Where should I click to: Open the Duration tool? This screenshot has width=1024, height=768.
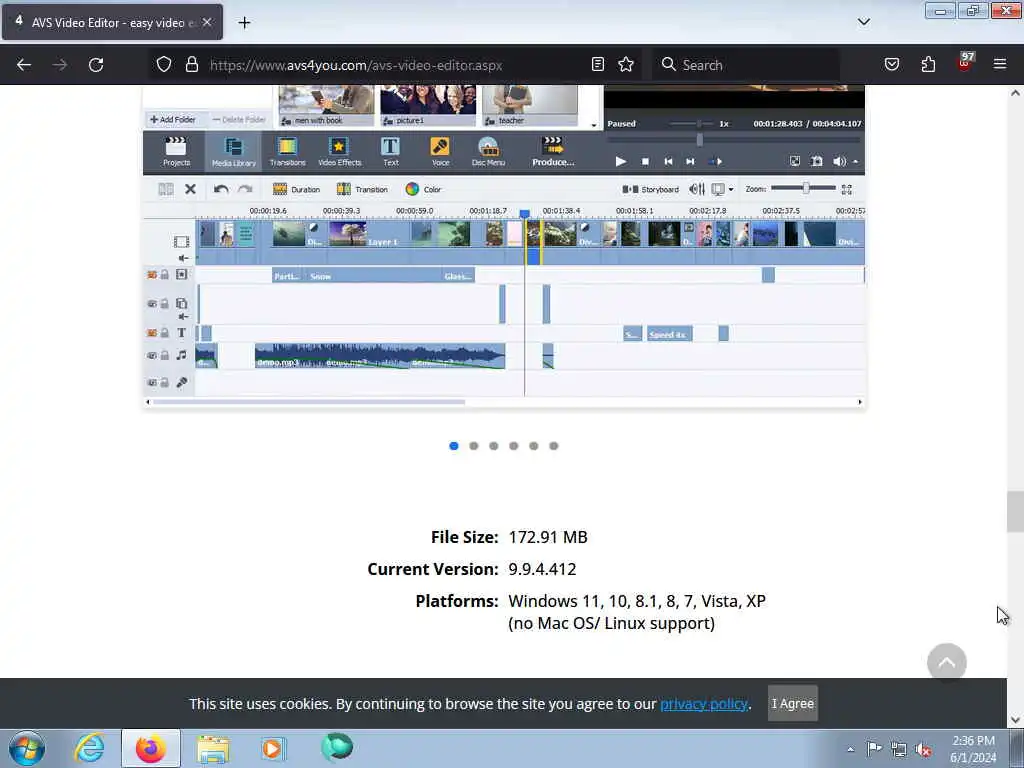296,189
